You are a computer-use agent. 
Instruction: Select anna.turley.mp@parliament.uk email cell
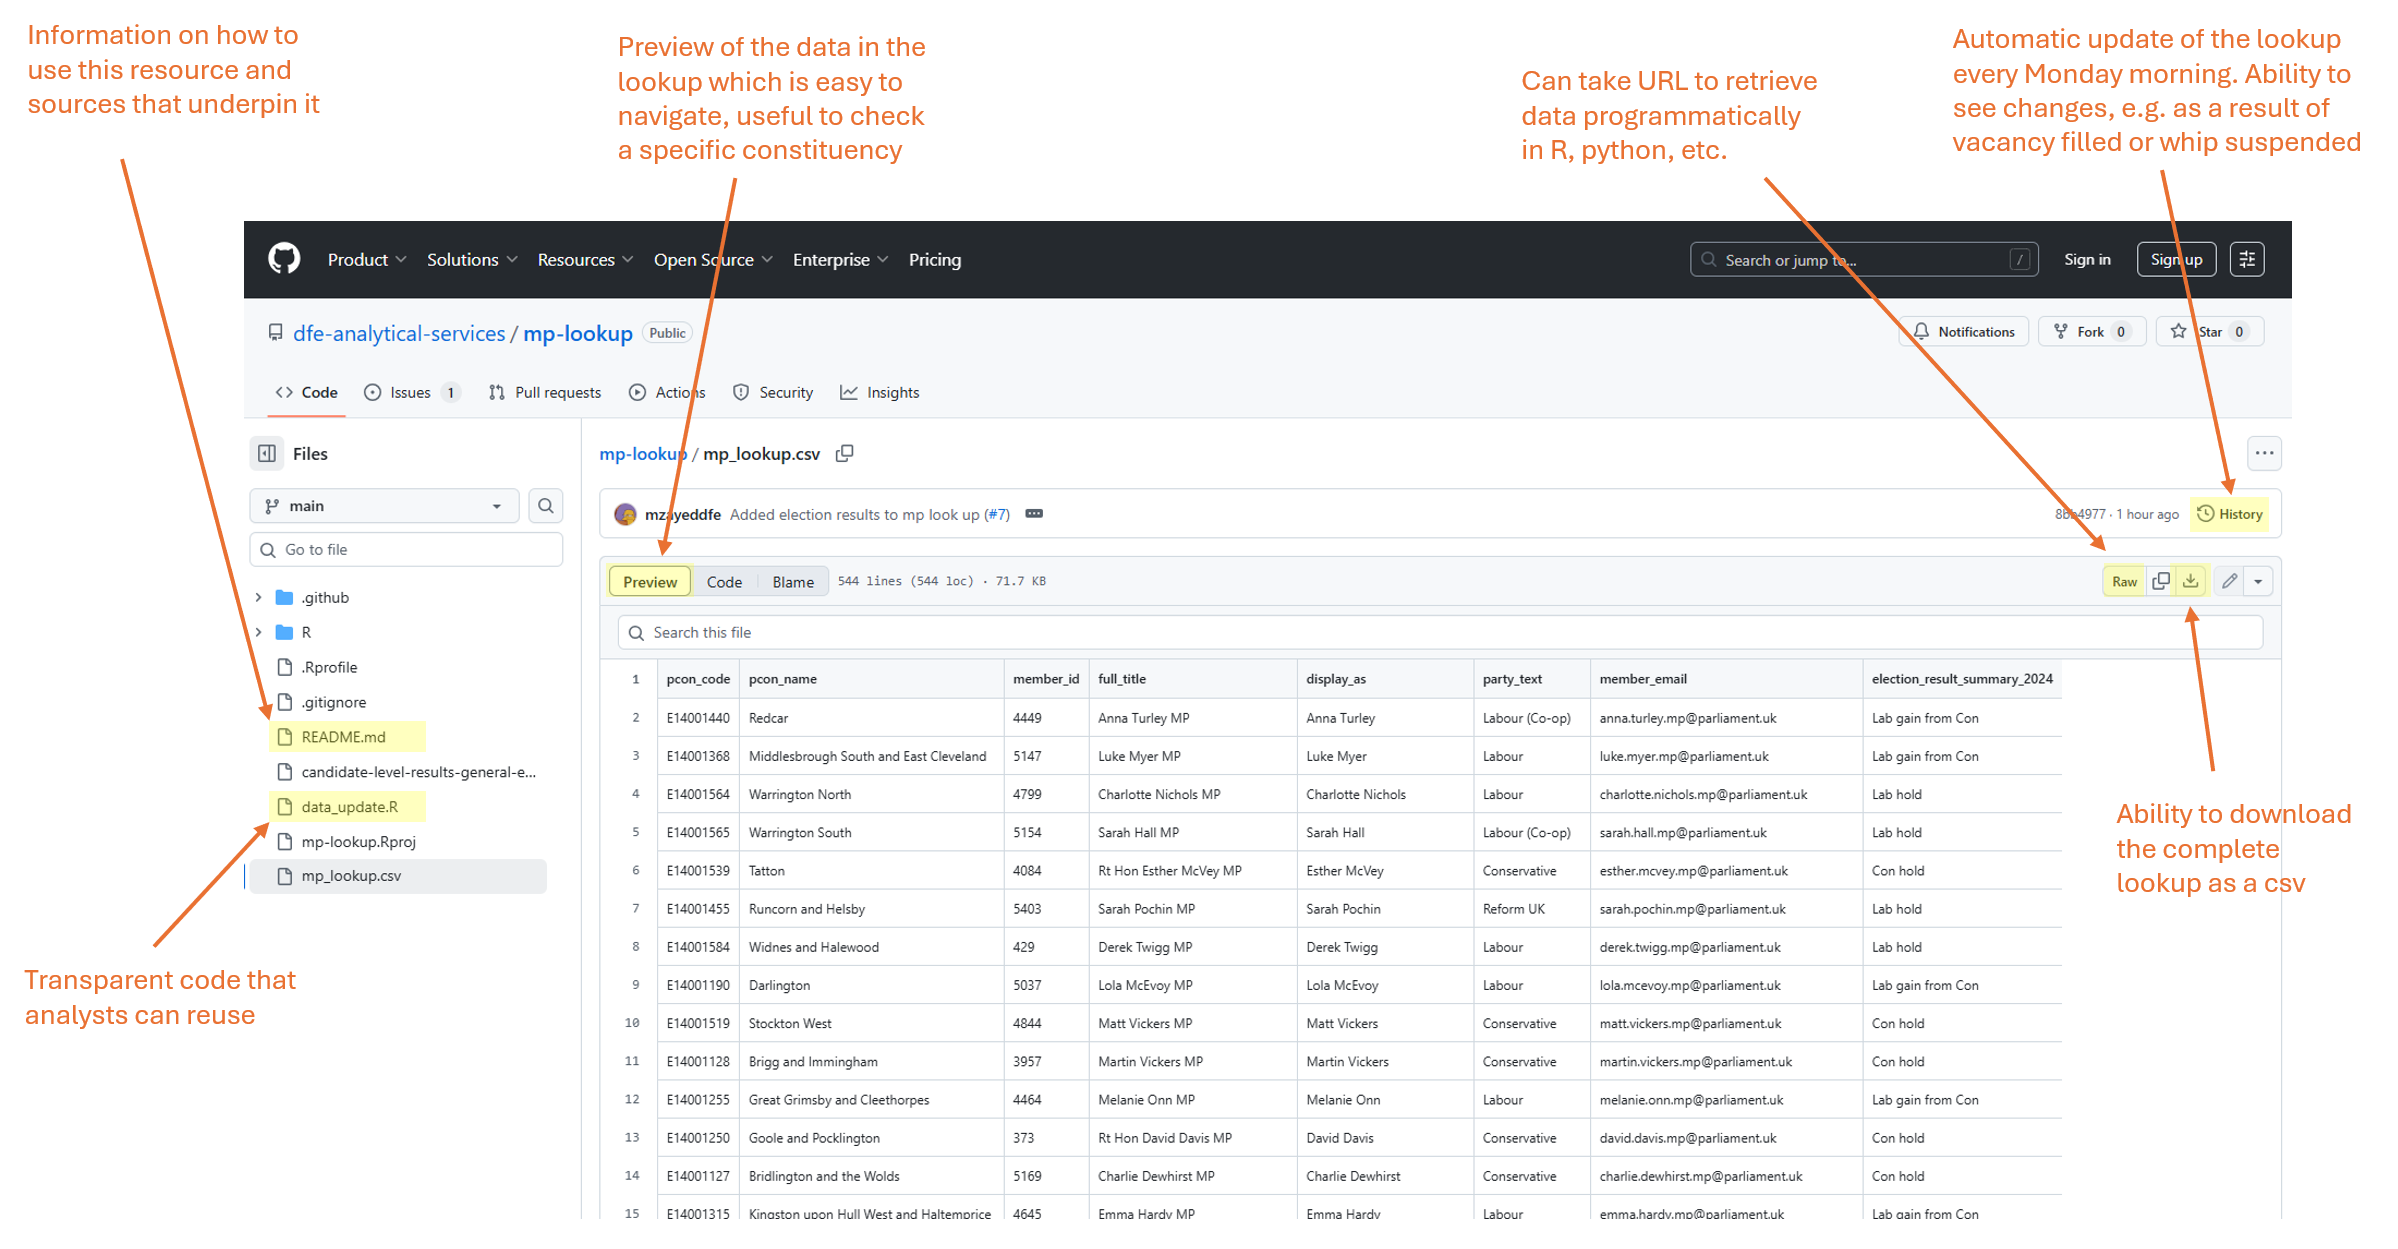pos(1726,718)
